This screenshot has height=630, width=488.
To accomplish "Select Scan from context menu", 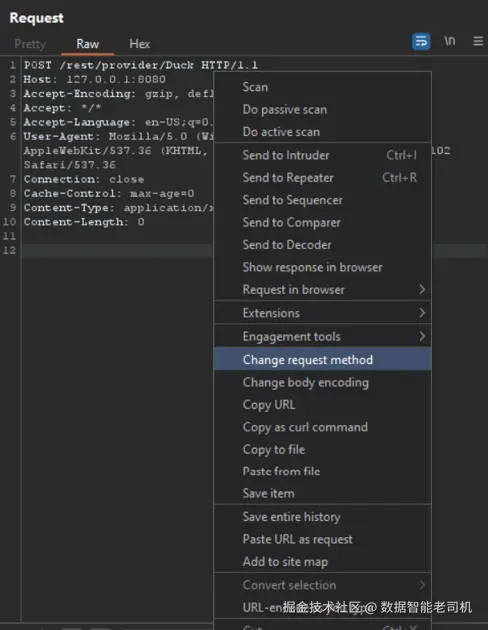I will click(323, 87).
